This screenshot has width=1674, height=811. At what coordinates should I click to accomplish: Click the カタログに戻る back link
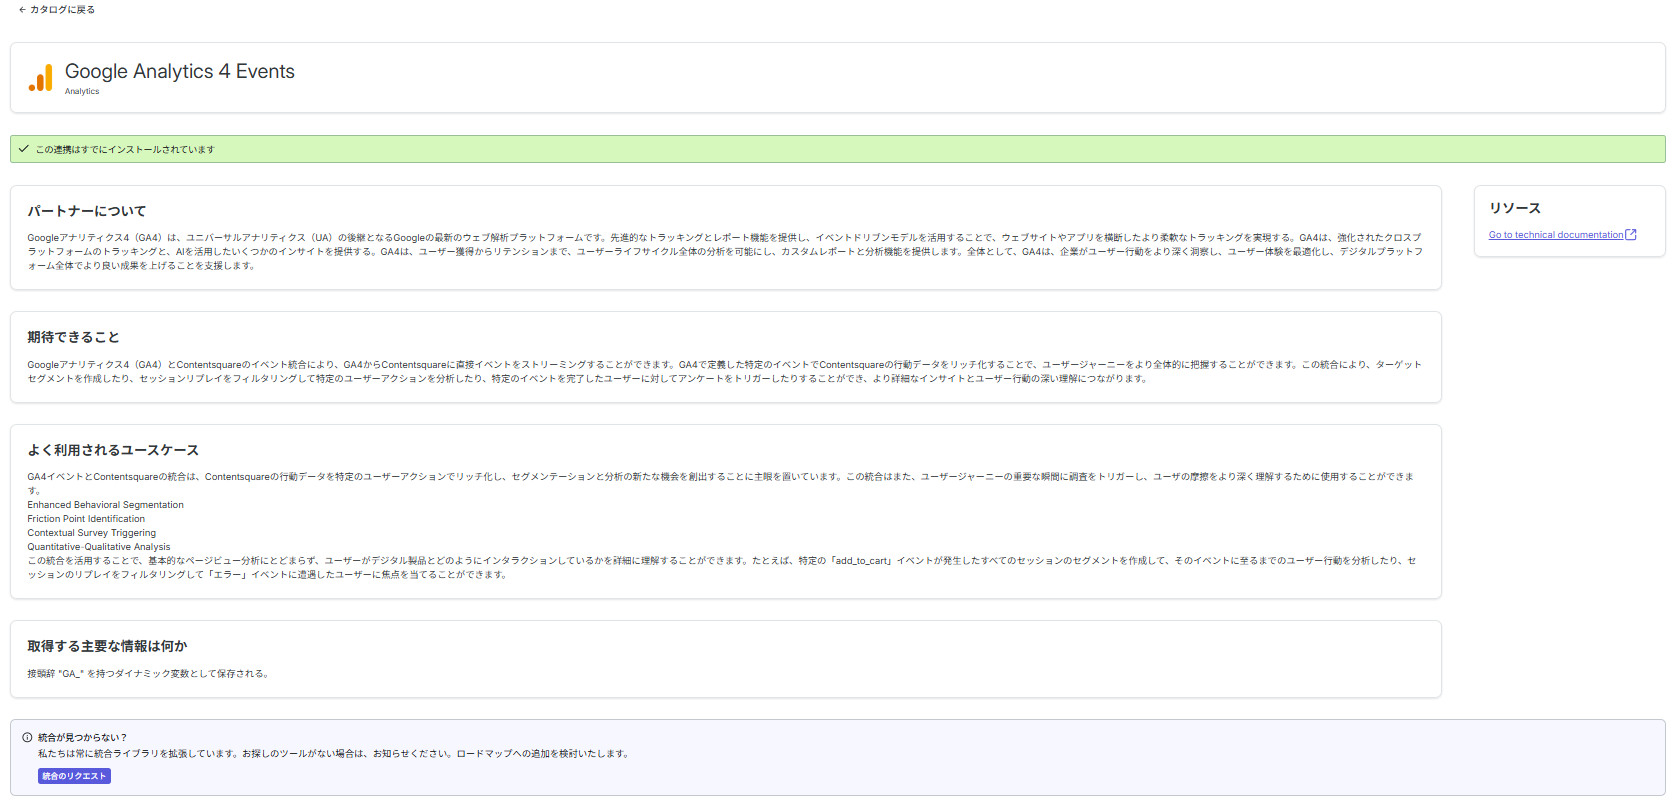point(57,10)
